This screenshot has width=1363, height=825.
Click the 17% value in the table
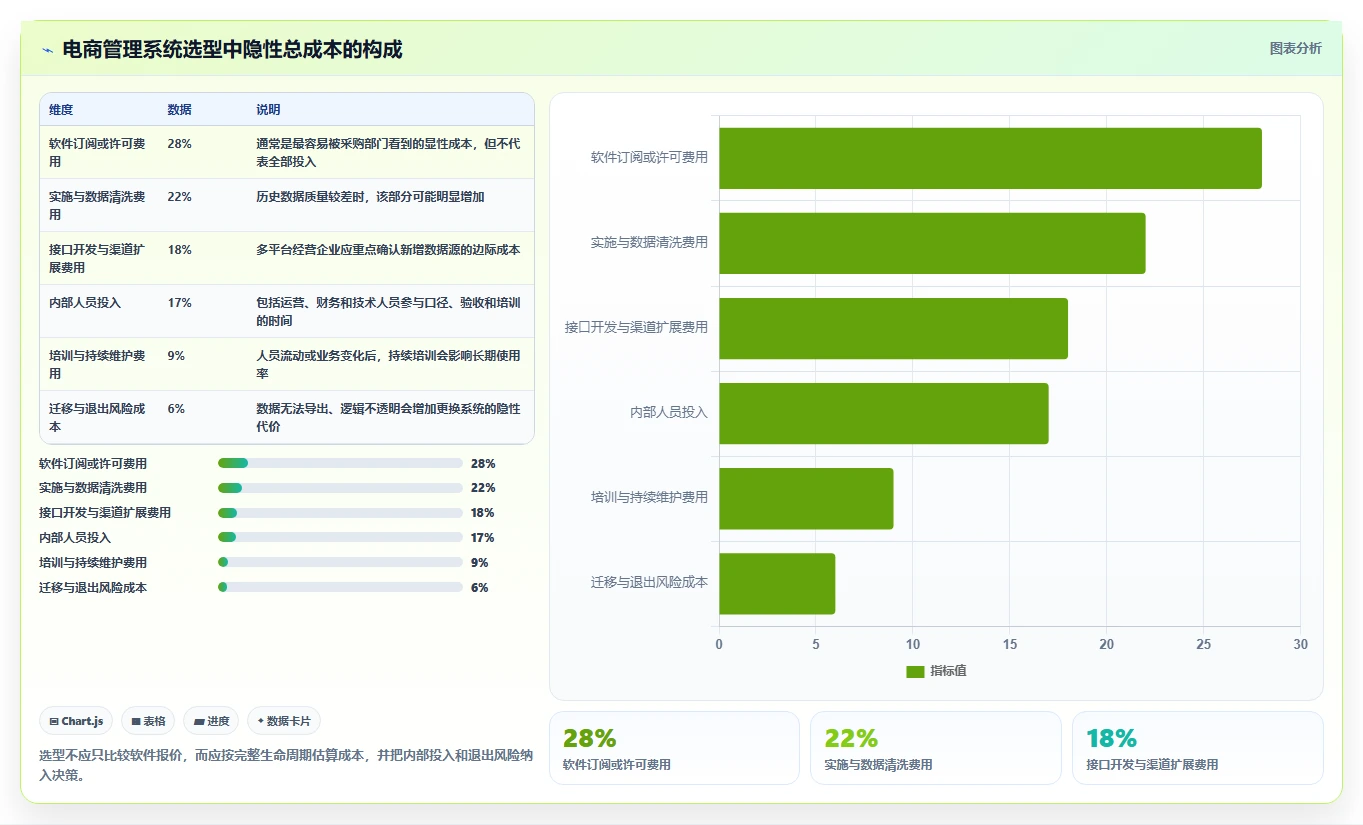coord(179,302)
